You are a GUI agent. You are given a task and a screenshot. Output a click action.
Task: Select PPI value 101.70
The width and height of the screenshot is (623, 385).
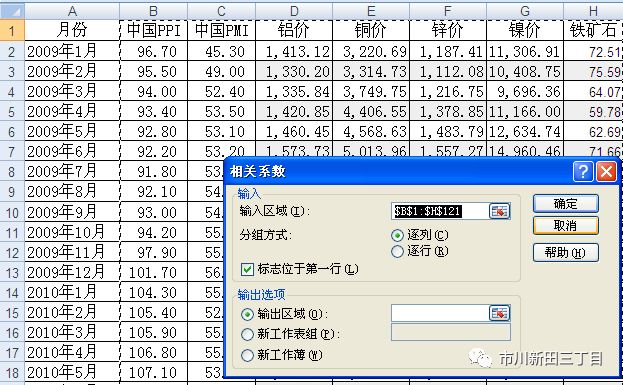point(153,272)
